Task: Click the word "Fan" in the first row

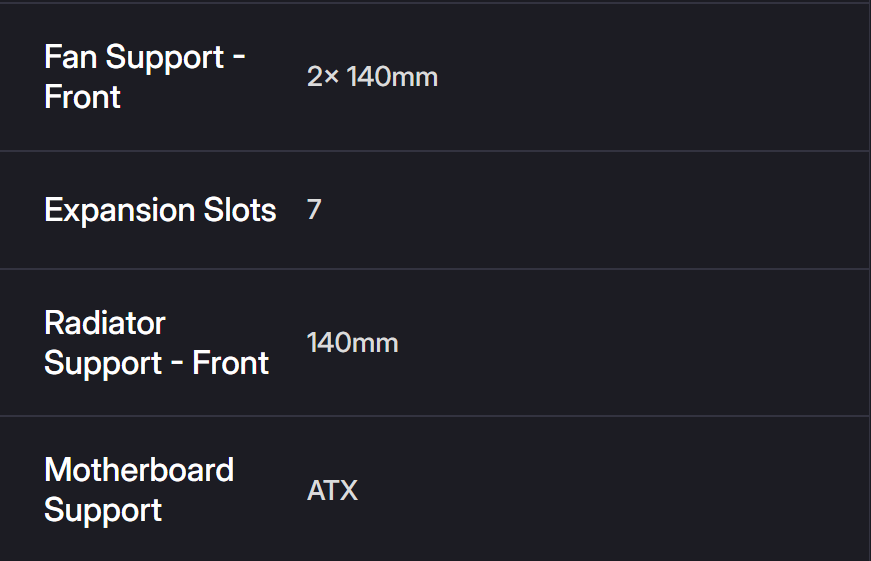Action: coord(70,57)
